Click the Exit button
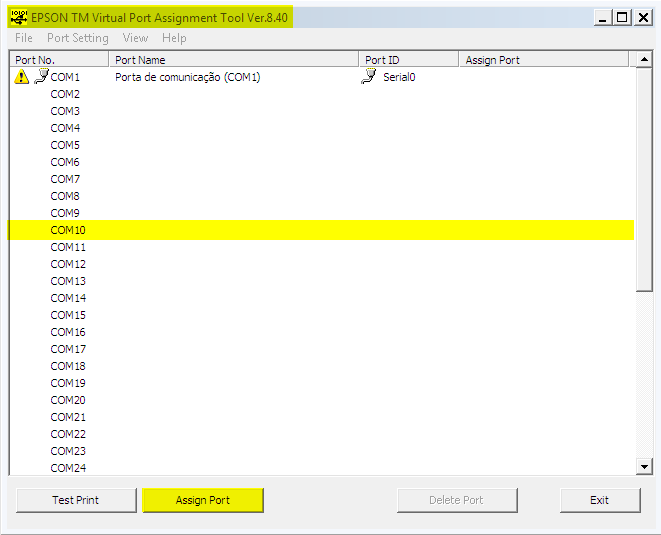The width and height of the screenshot is (661, 535). (x=600, y=500)
